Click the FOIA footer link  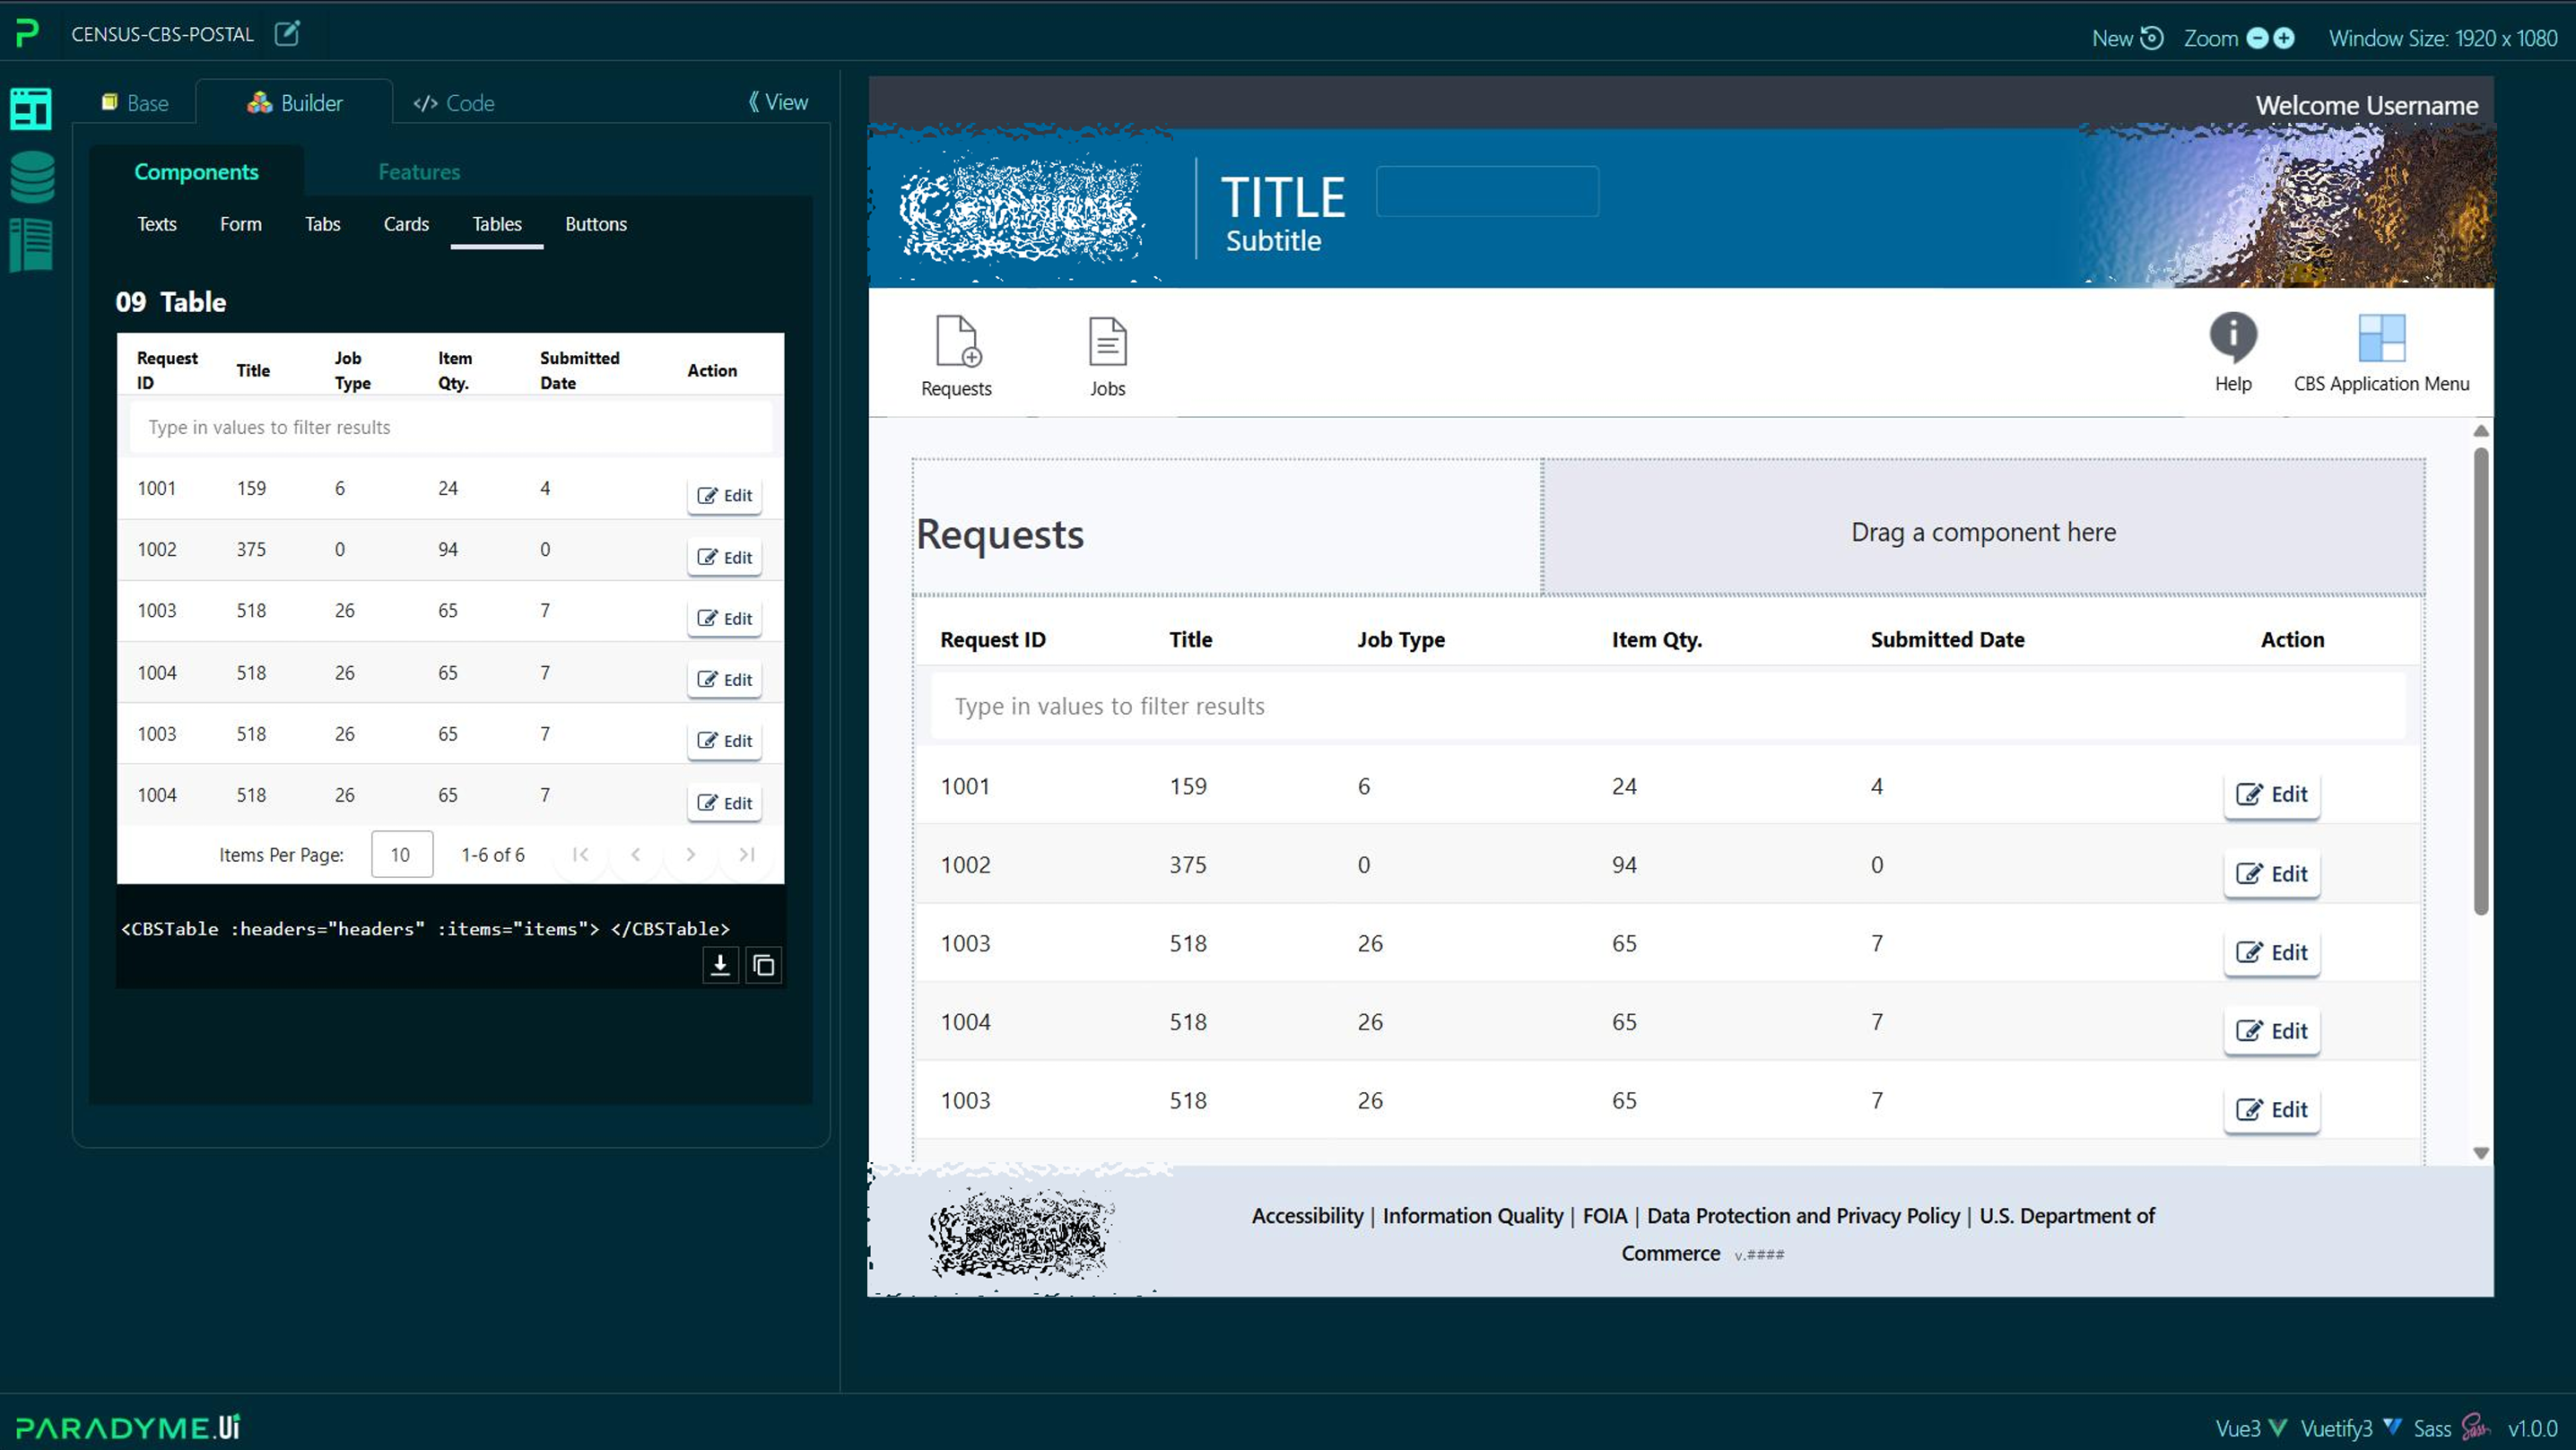click(x=1605, y=1215)
